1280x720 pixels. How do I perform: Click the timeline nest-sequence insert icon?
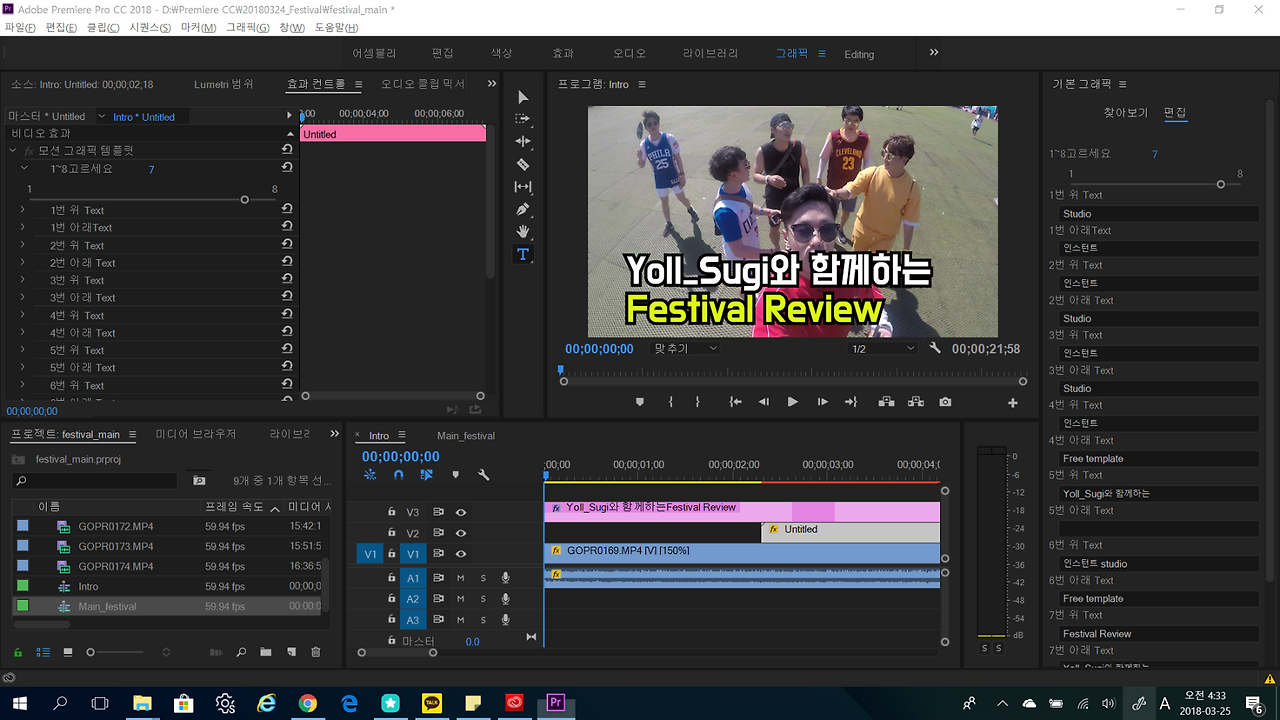coord(370,475)
